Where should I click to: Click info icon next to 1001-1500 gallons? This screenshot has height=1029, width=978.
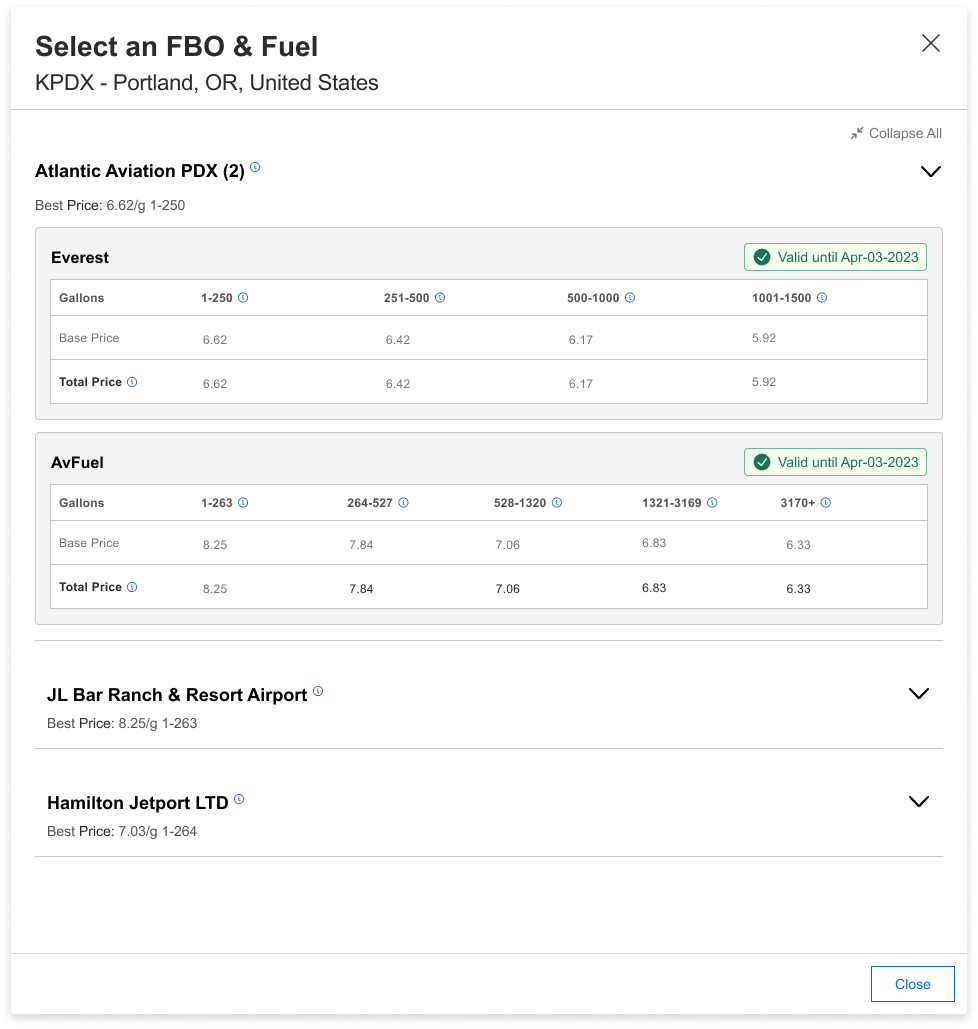click(x=822, y=298)
